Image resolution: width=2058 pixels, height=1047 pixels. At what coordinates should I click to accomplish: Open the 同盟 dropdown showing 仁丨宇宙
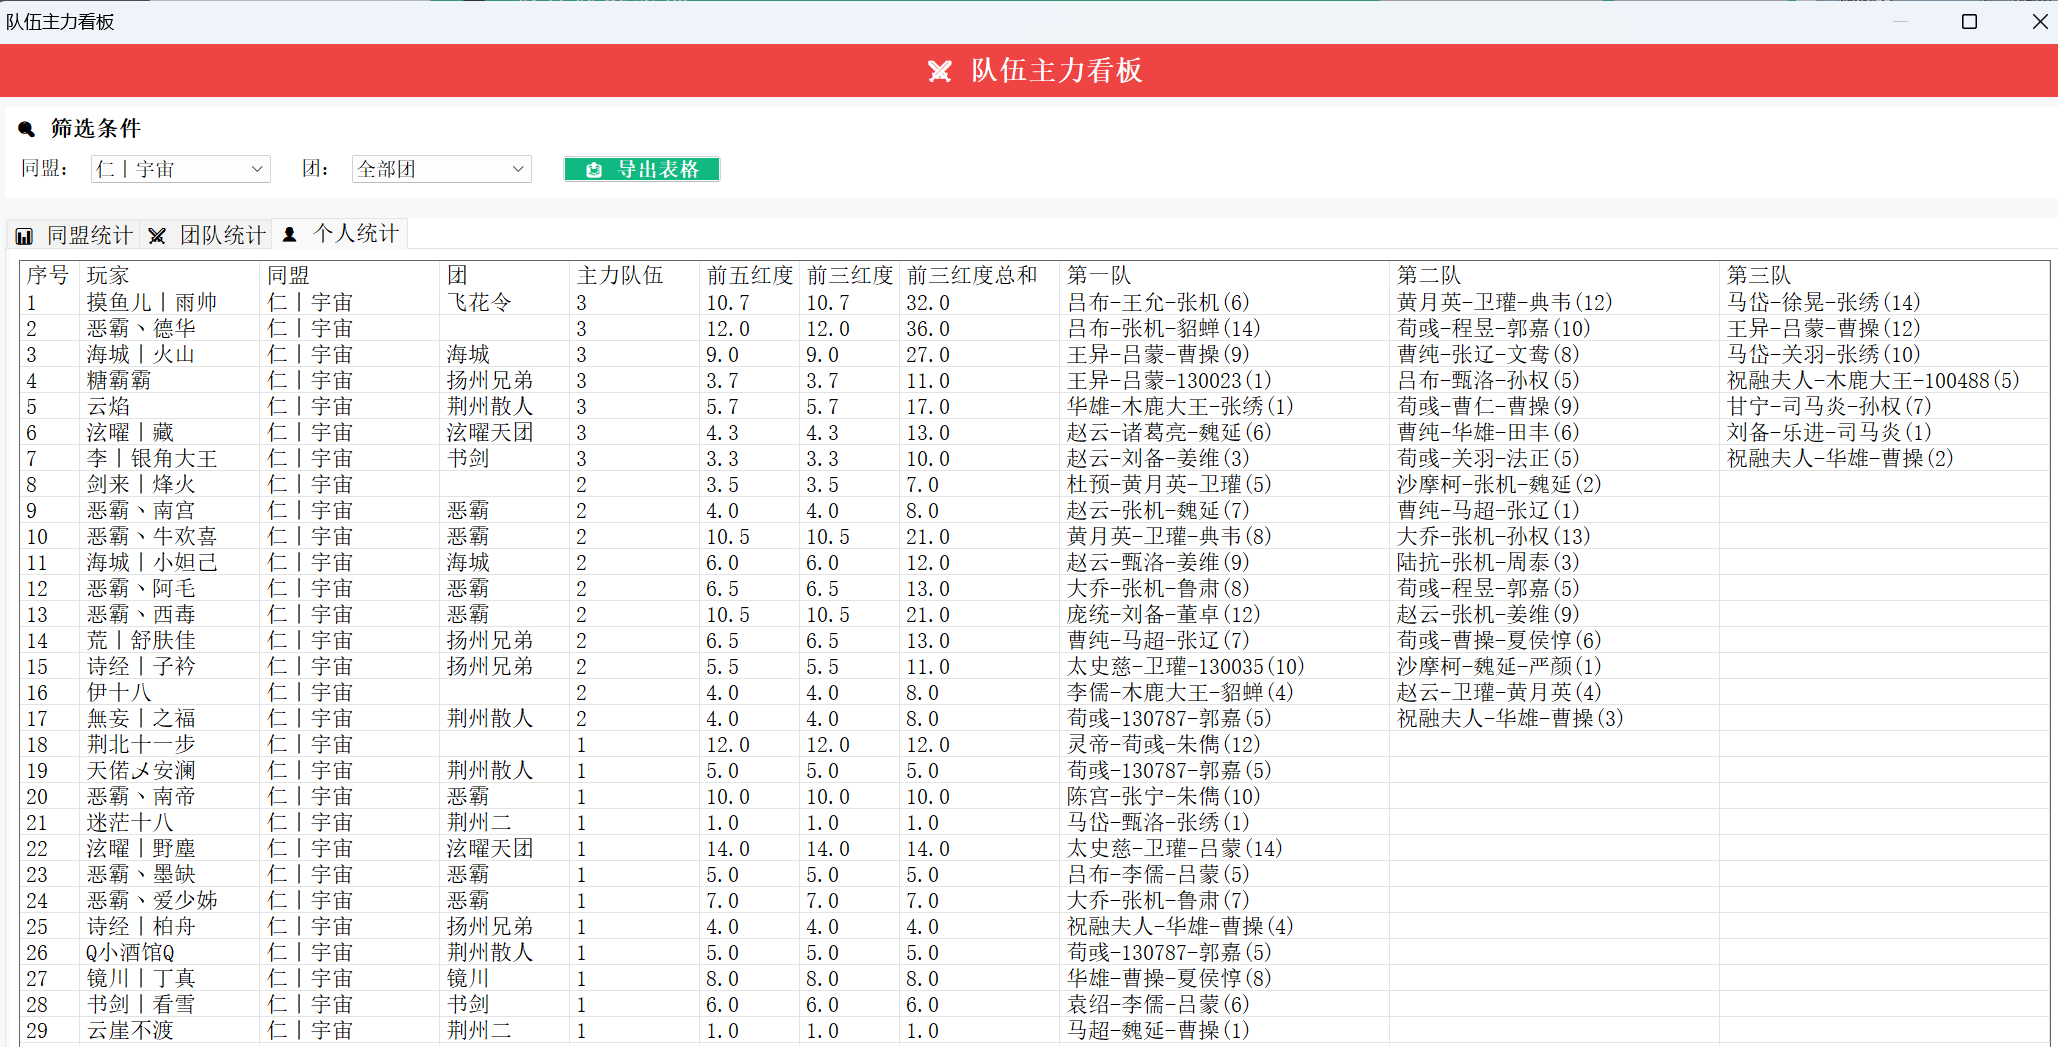[x=181, y=169]
